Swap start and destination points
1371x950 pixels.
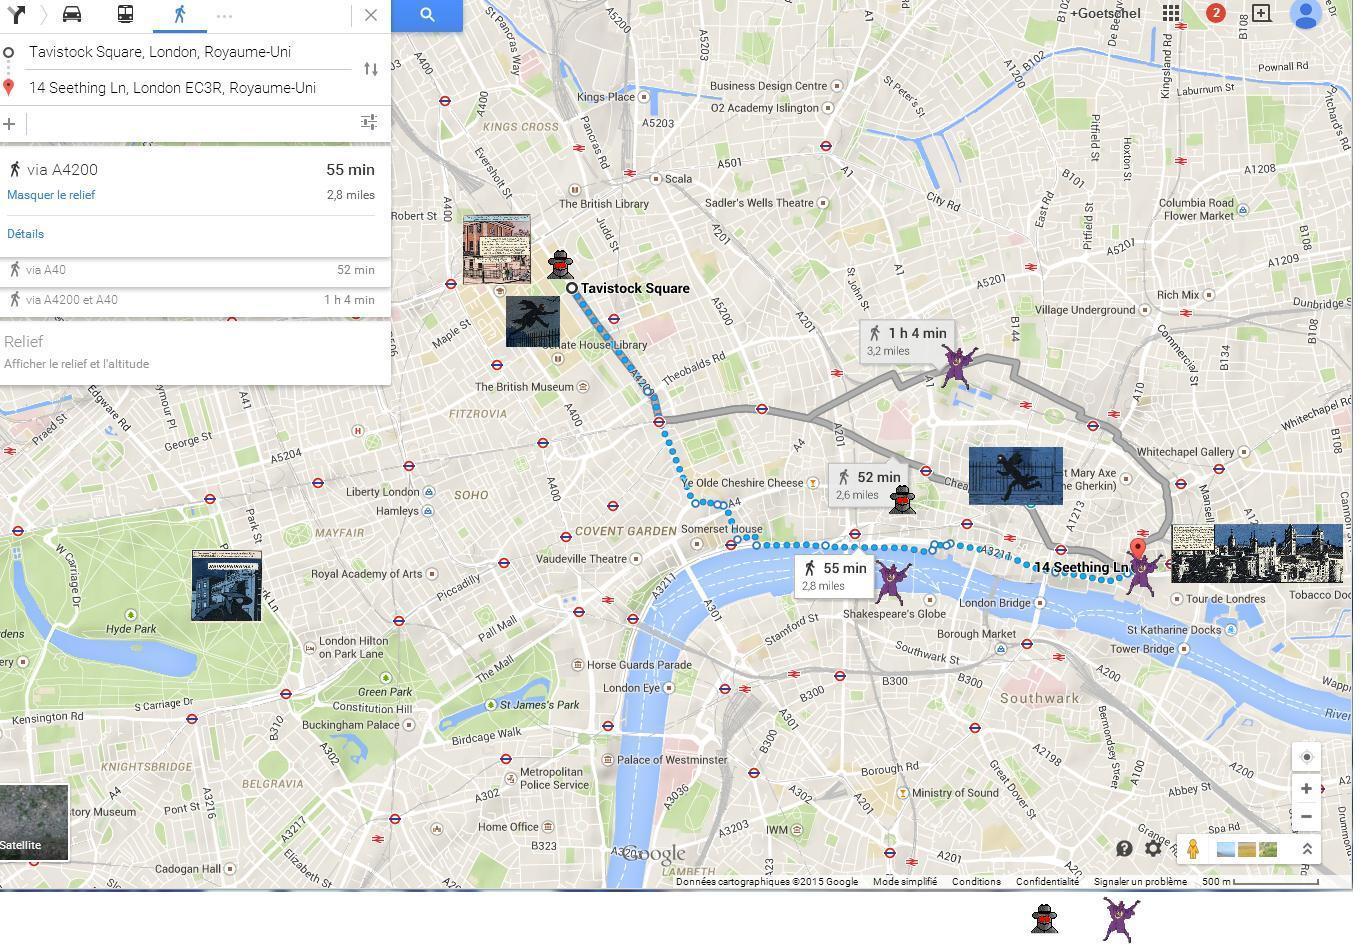(x=370, y=69)
